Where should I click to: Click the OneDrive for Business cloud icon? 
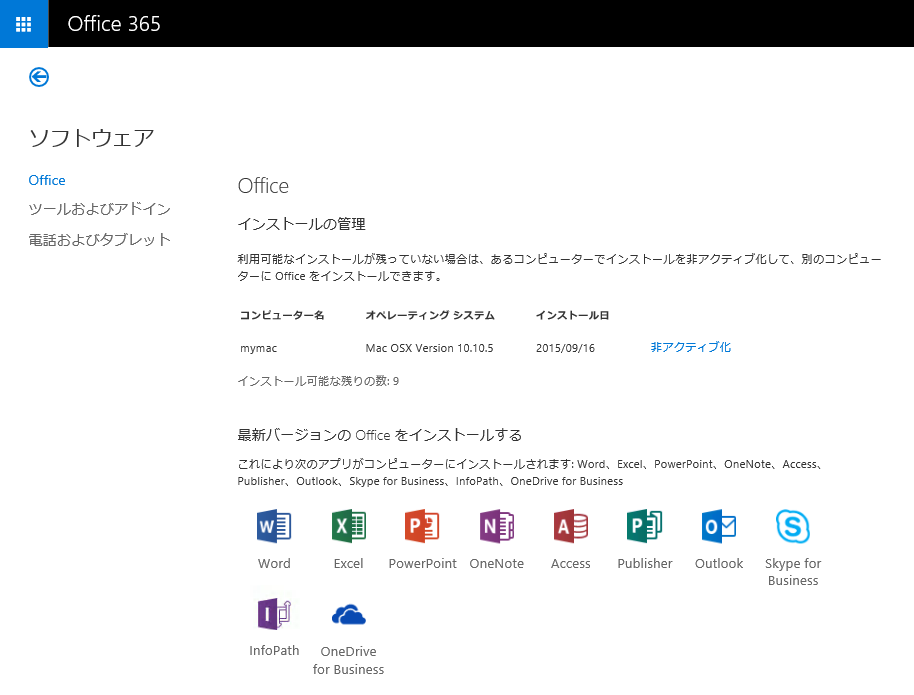tap(349, 615)
